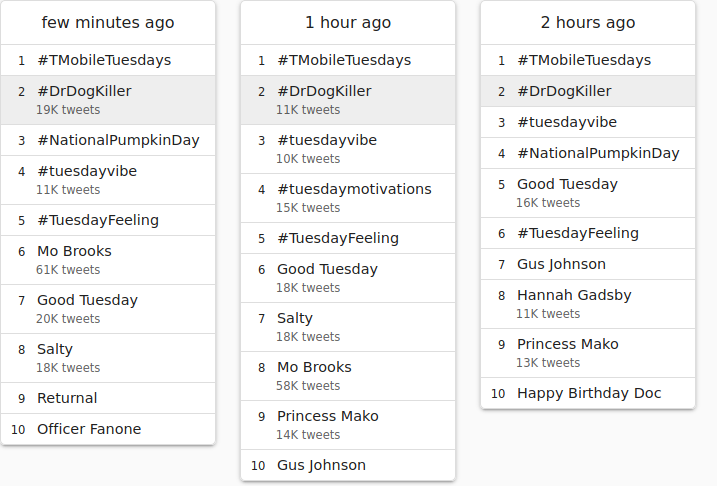Select Gus Johnson ranked seventh

tap(588, 264)
